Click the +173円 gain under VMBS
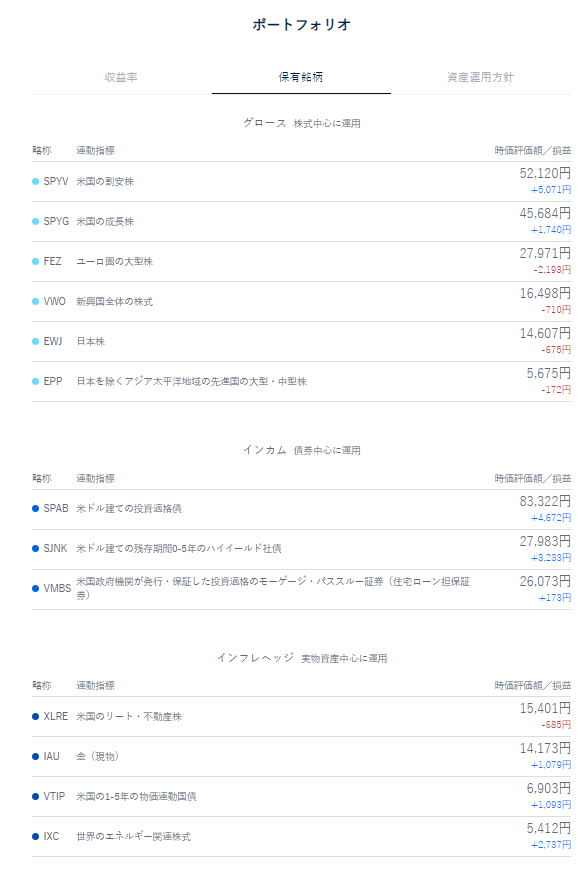Screen dimensions: 587x878 [555, 597]
